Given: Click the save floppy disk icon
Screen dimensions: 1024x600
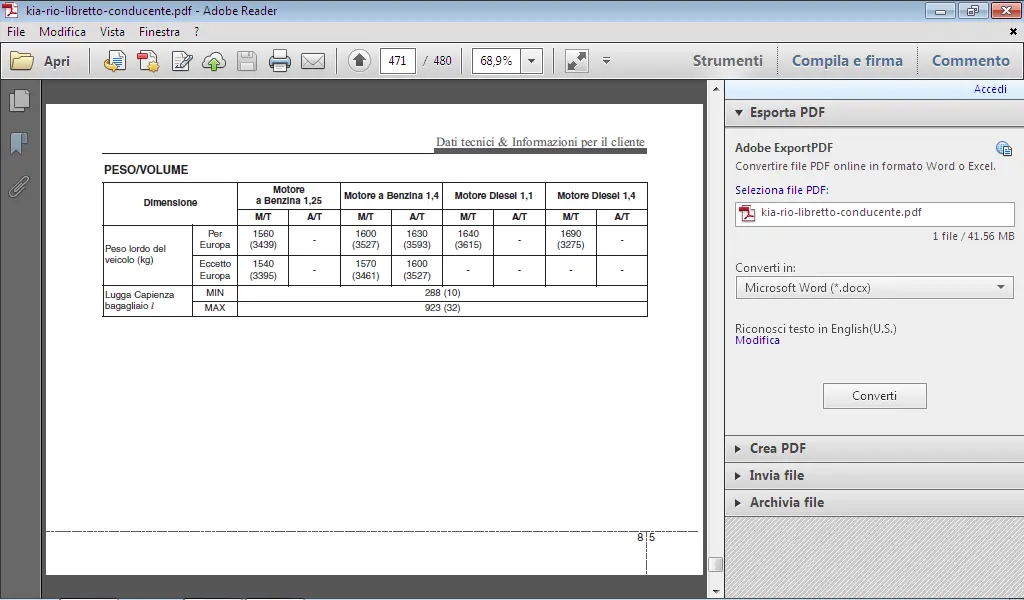Looking at the screenshot, I should pos(247,61).
